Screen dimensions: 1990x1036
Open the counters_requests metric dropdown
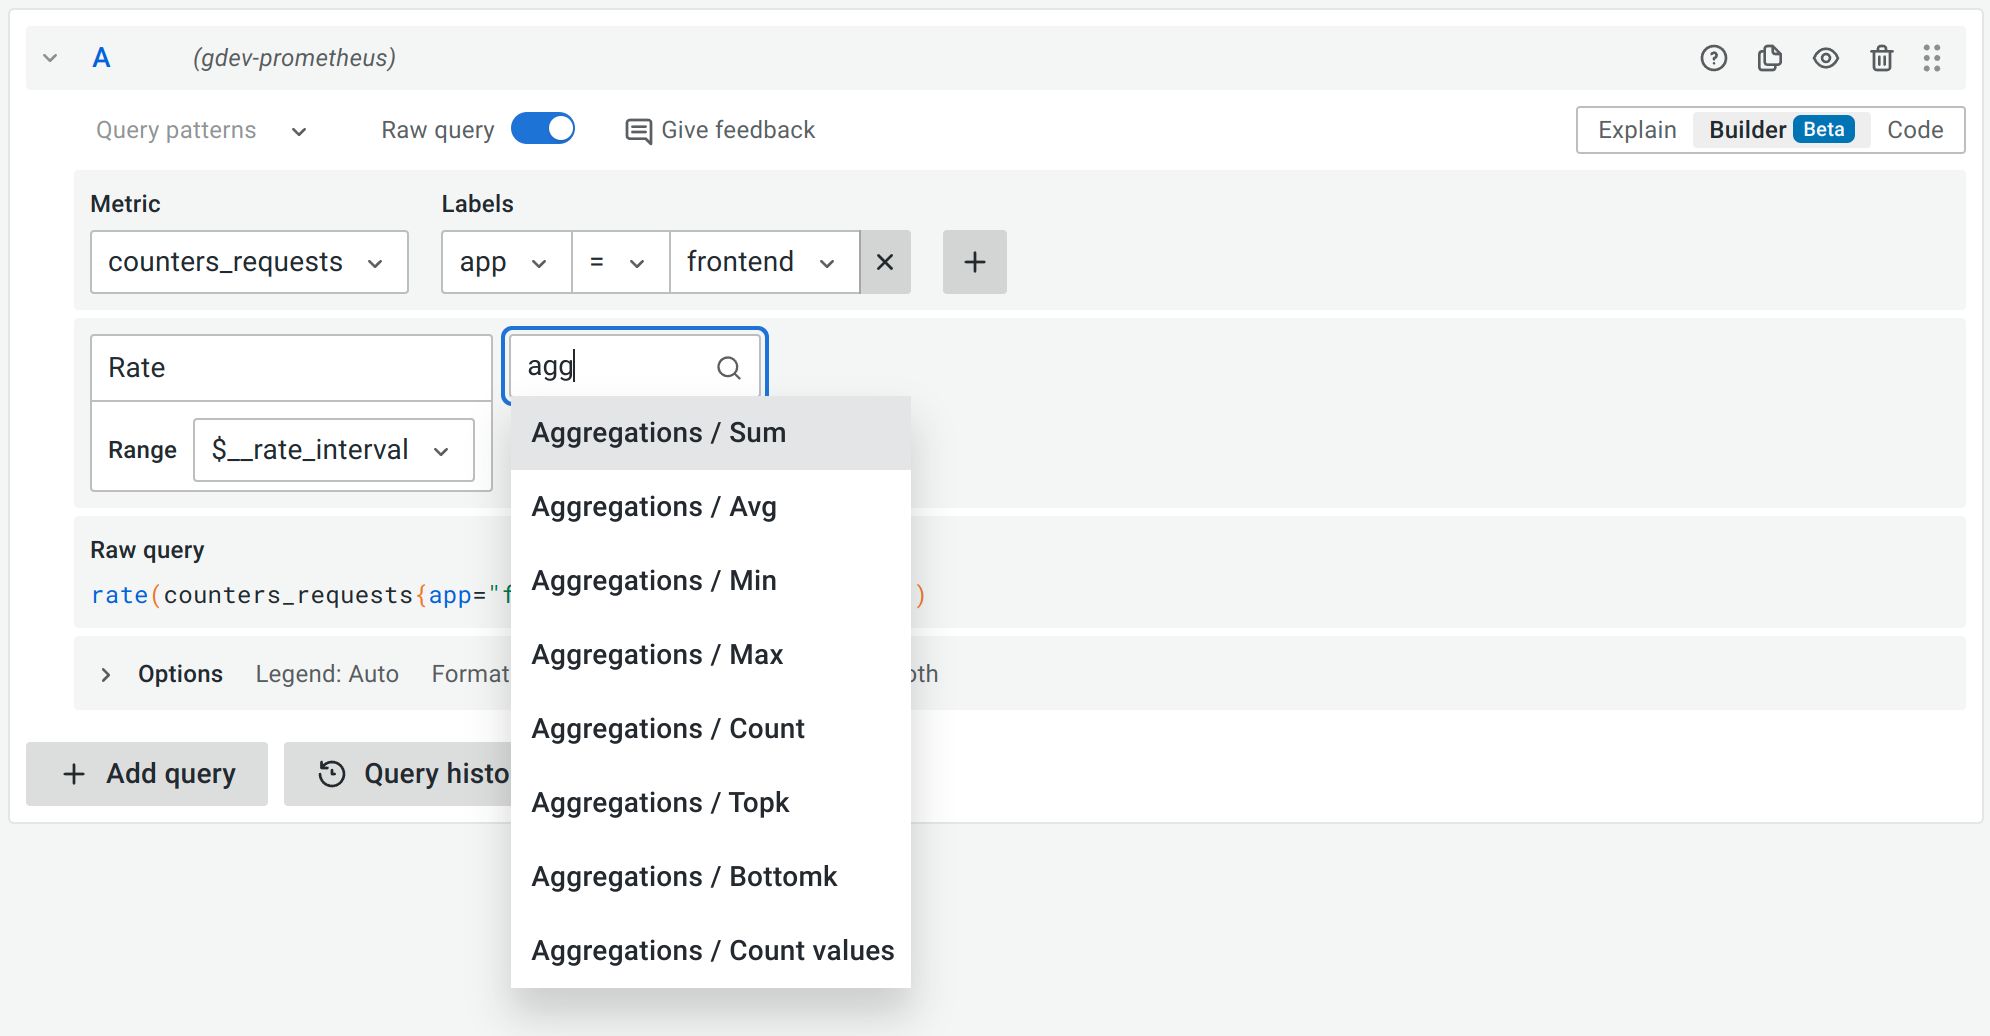pyautogui.click(x=249, y=262)
